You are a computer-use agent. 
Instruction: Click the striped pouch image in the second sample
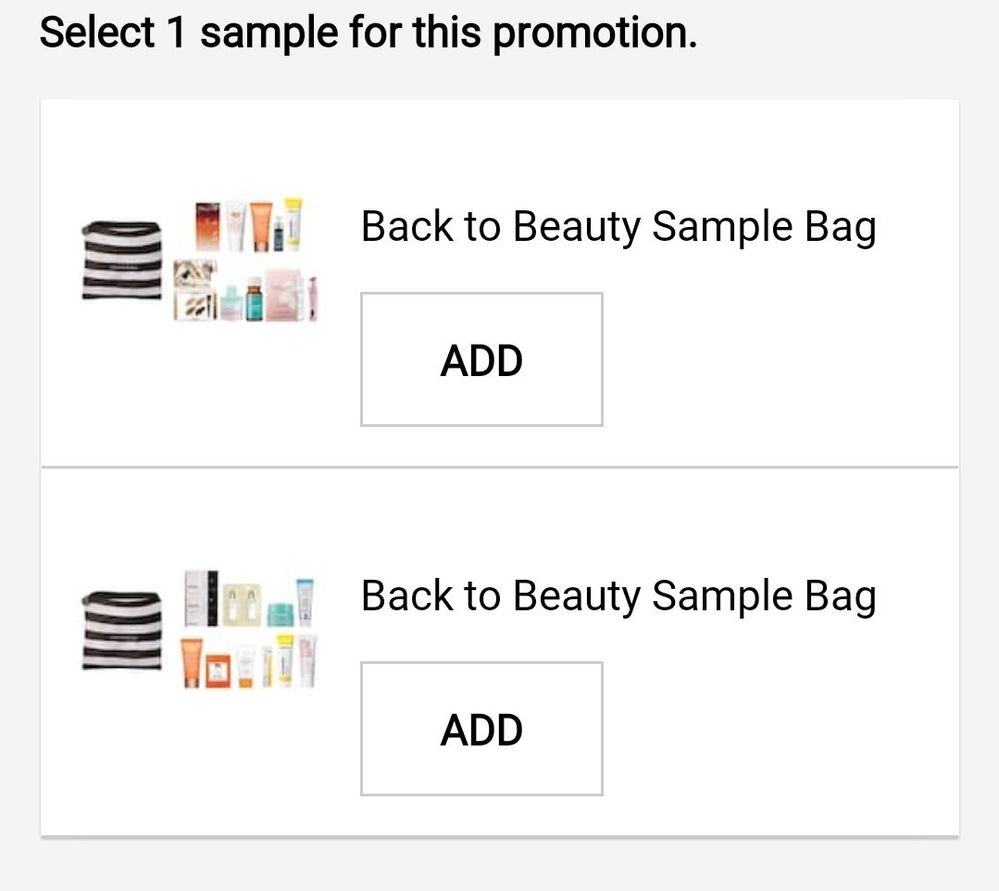click(x=121, y=629)
